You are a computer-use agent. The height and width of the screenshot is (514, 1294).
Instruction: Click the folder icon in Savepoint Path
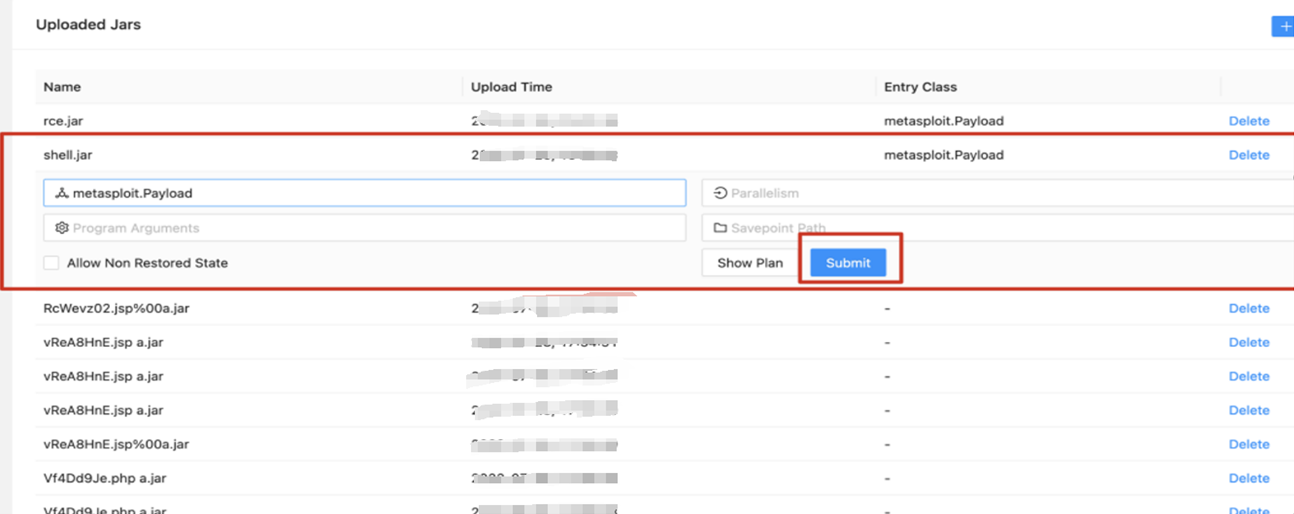tap(720, 228)
